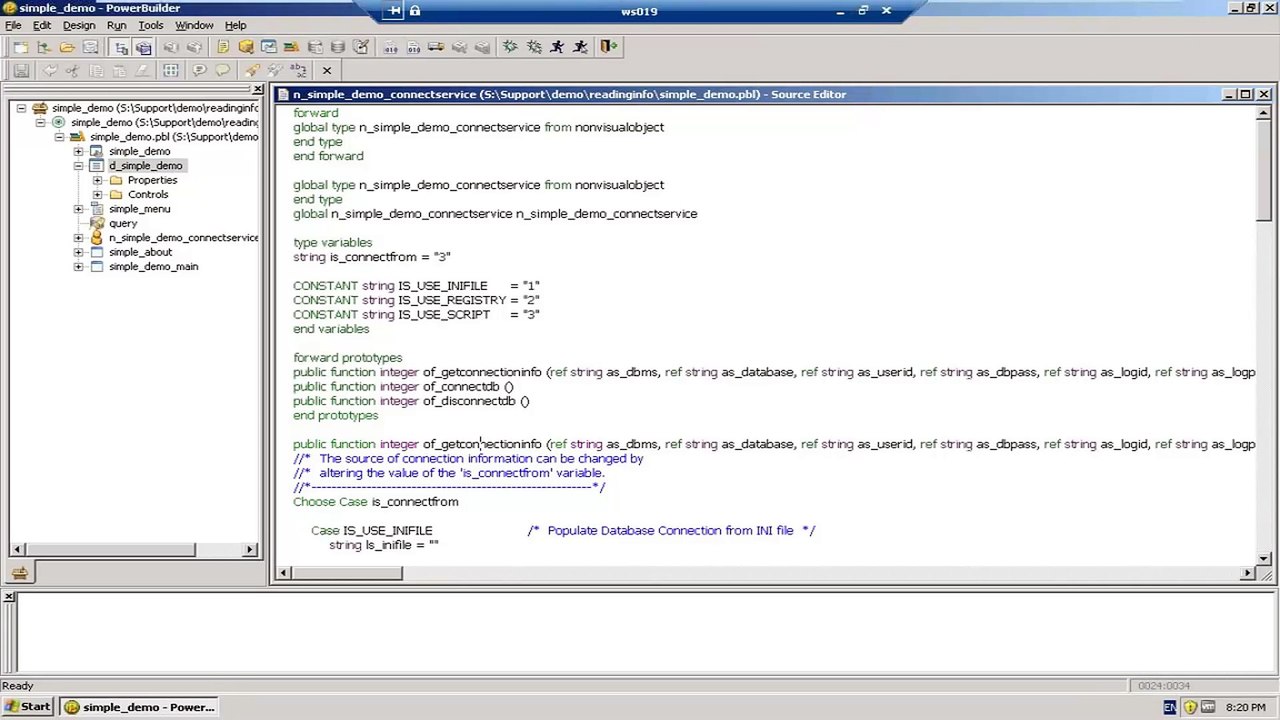This screenshot has width=1280, height=720.
Task: Click the Close X toolbar icon
Action: click(x=326, y=71)
